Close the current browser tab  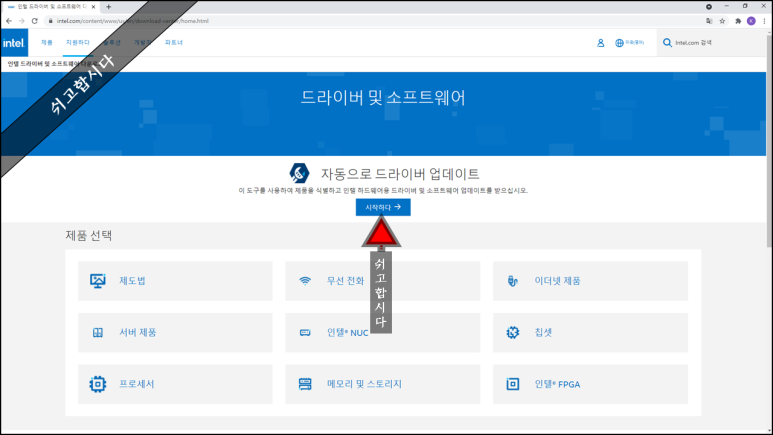click(x=93, y=7)
